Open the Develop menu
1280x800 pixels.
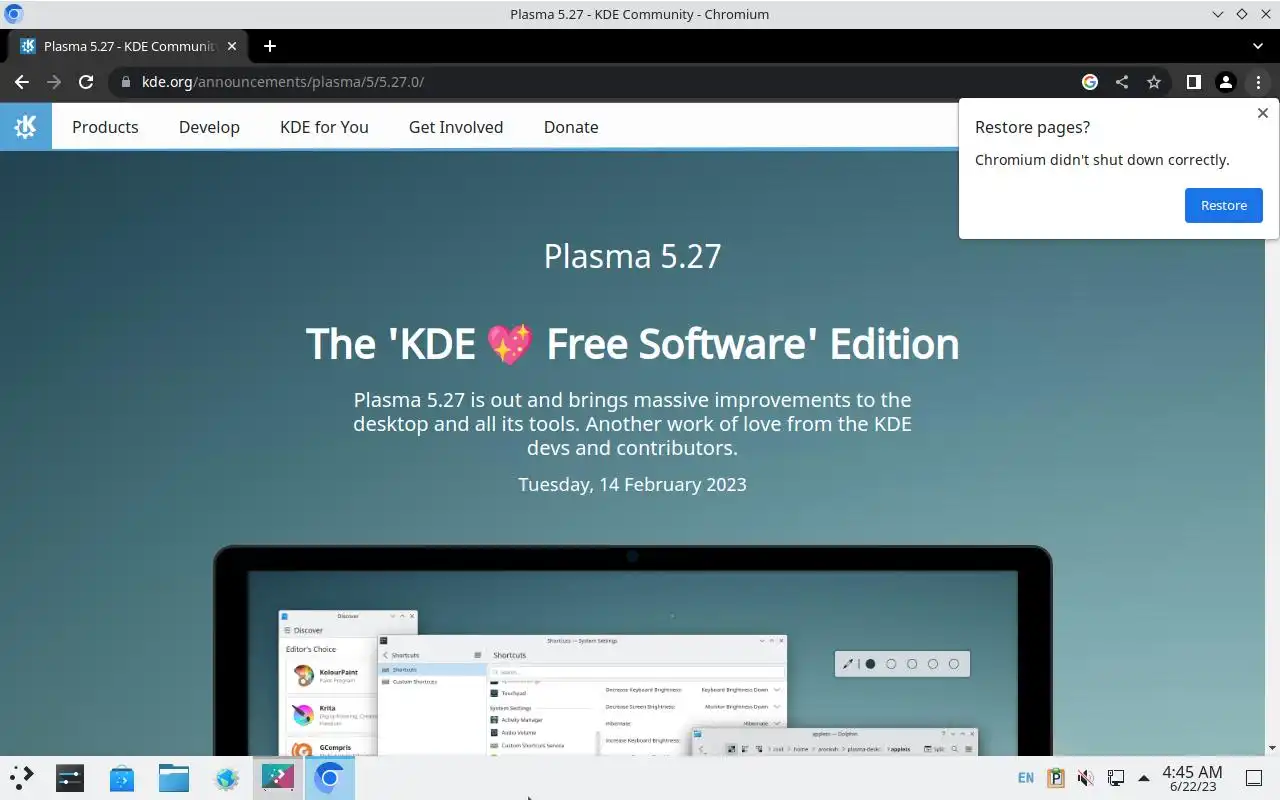pos(209,127)
